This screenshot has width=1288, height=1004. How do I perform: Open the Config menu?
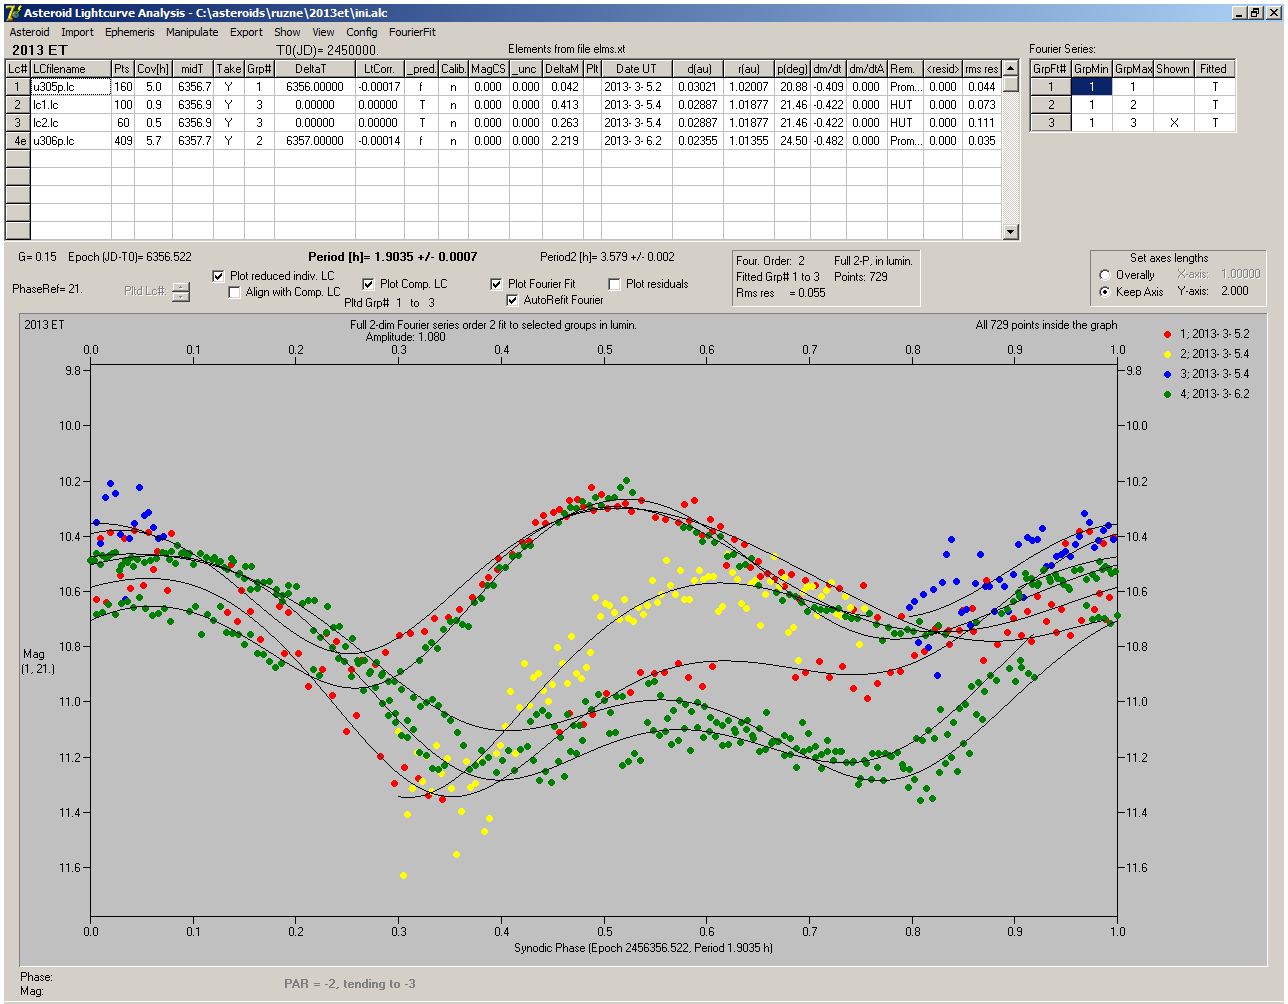[362, 32]
